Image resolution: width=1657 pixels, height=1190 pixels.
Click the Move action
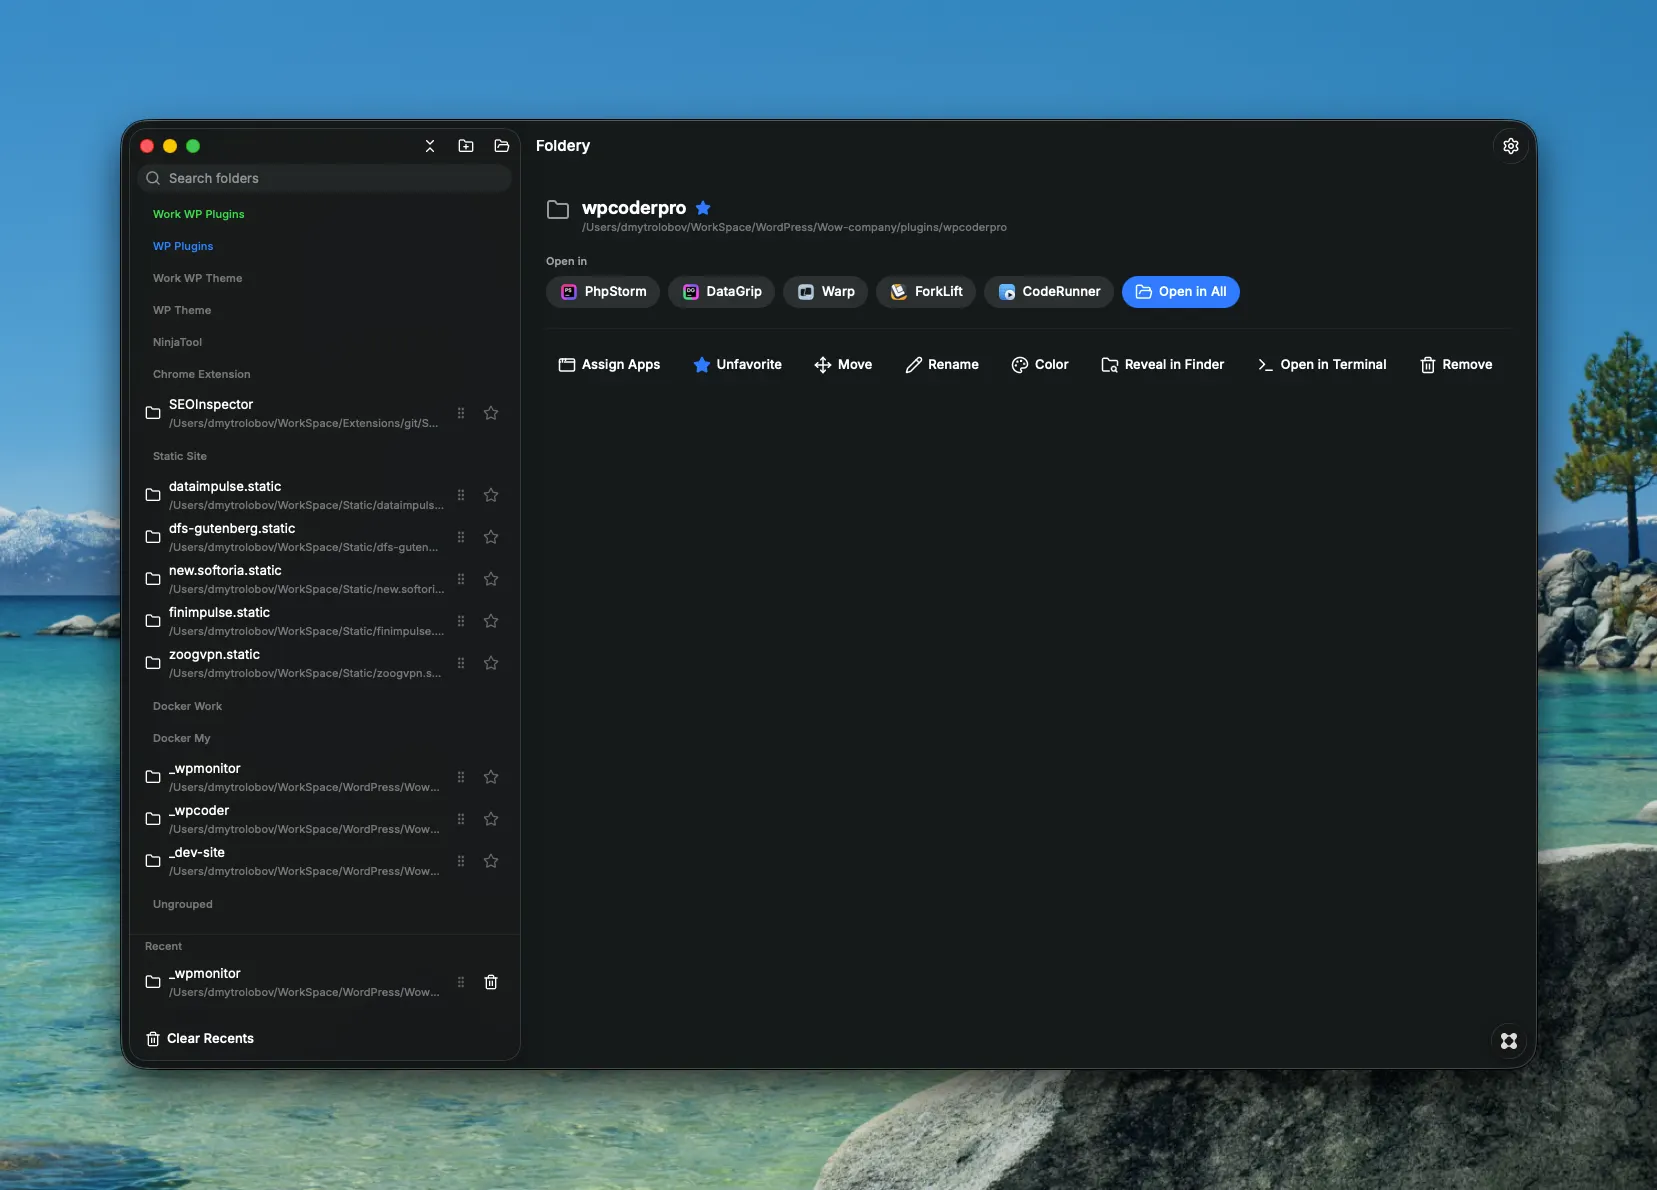pyautogui.click(x=843, y=365)
